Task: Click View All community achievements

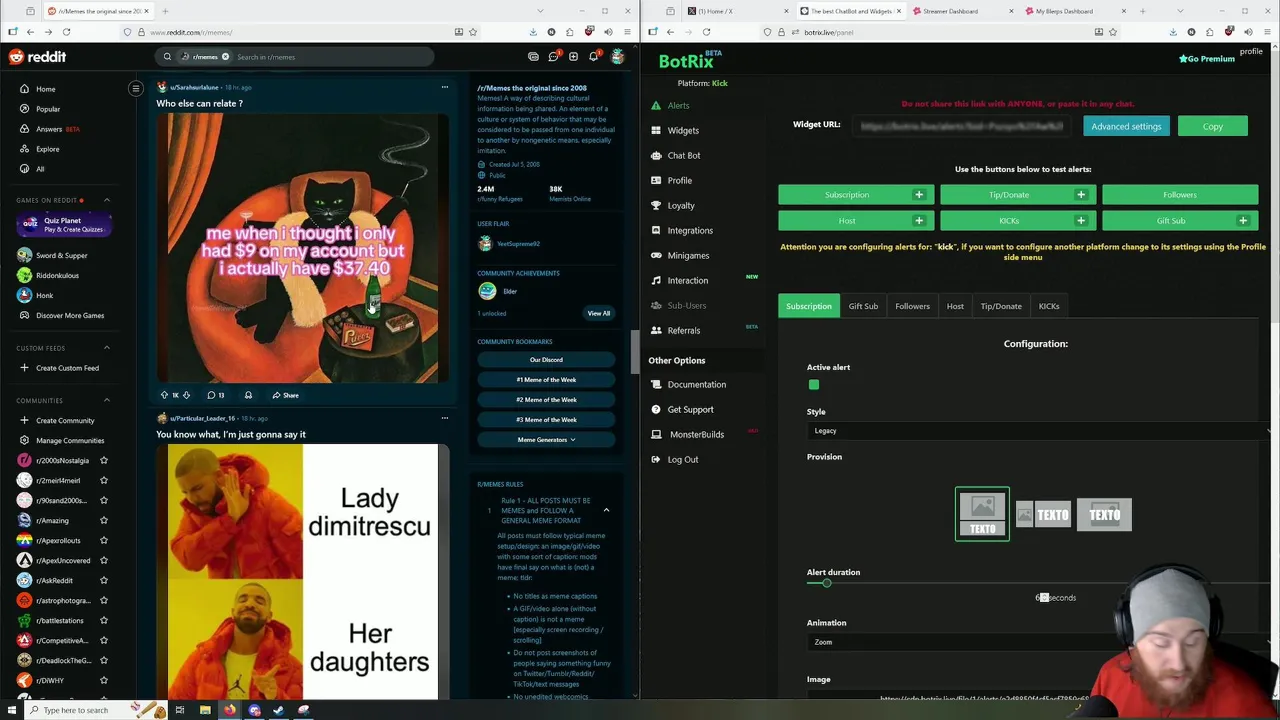Action: [x=598, y=313]
